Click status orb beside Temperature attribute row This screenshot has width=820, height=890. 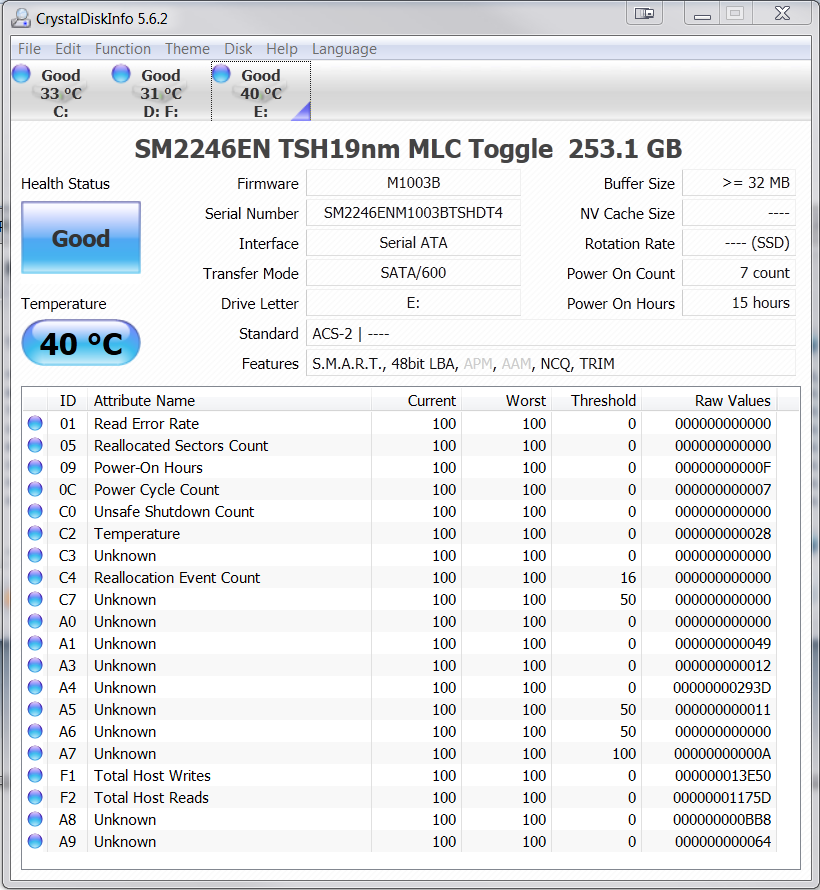click(x=35, y=534)
